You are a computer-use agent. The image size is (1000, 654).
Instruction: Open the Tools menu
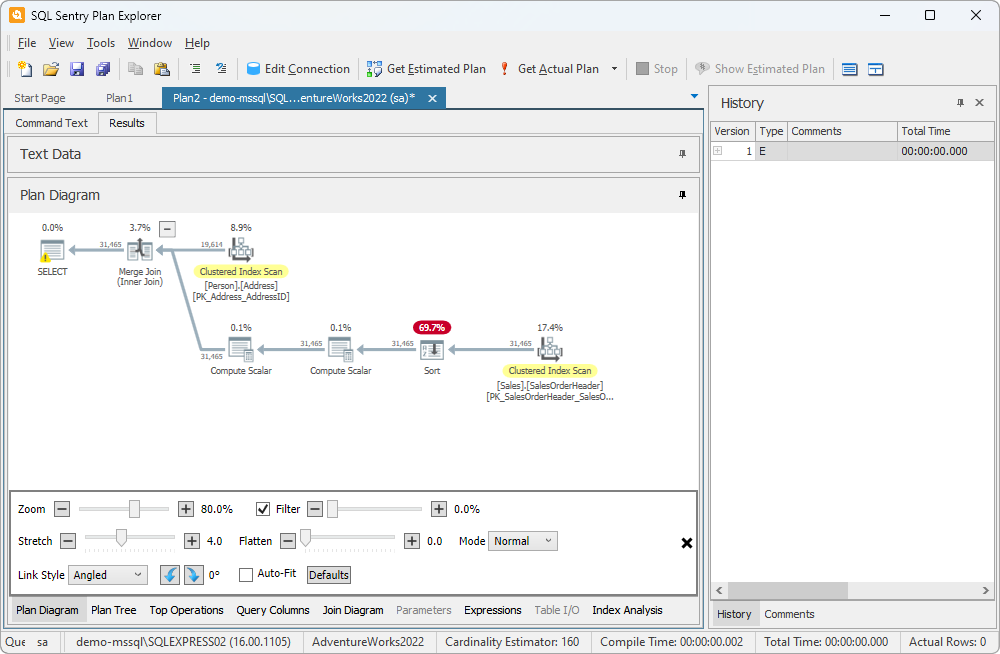click(x=101, y=43)
